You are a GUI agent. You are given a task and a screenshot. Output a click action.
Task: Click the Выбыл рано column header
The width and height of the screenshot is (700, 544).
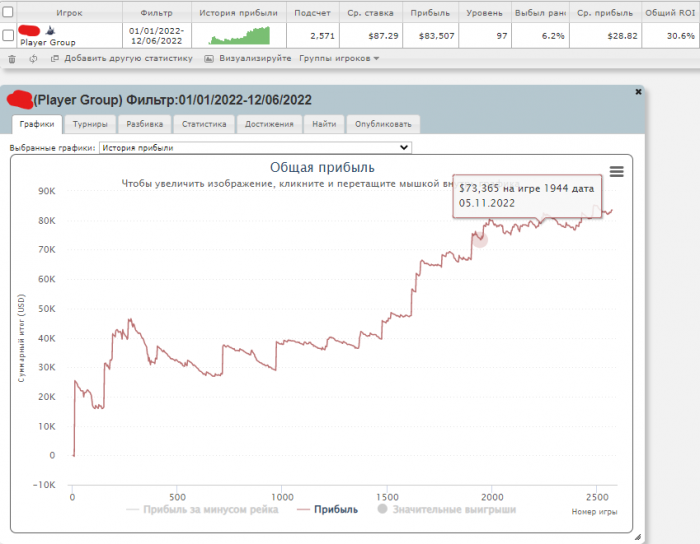coord(540,12)
